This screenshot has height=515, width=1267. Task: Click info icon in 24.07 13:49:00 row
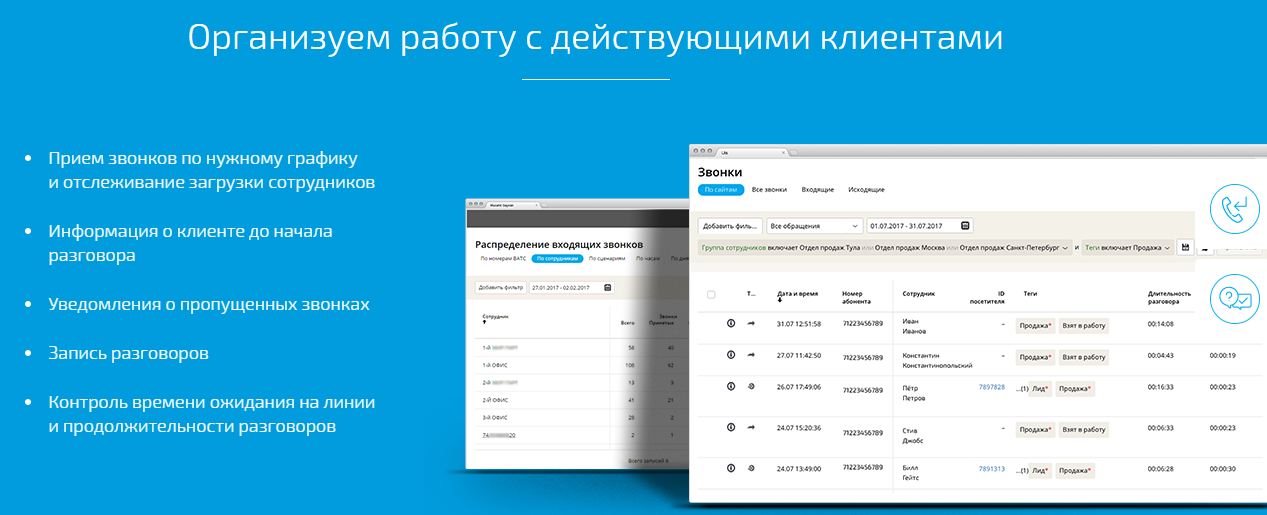tap(731, 468)
